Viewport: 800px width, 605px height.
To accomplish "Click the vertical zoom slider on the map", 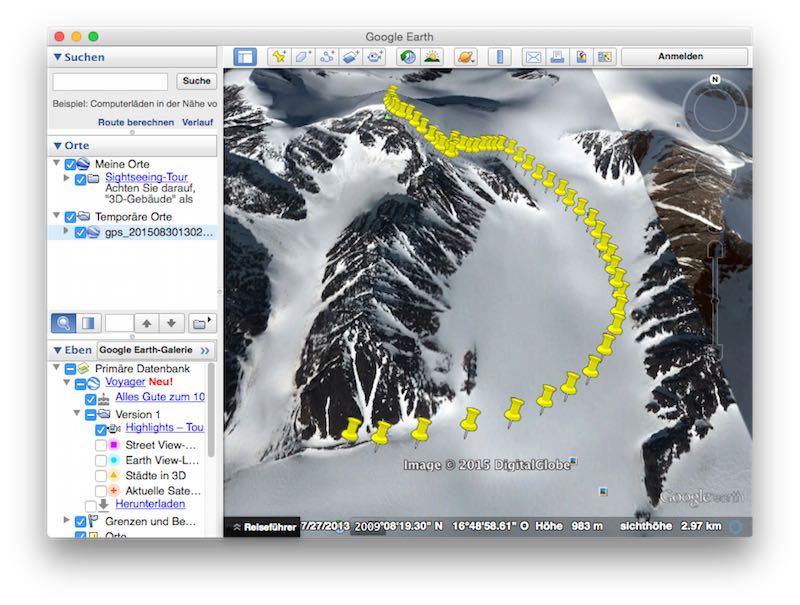I will (715, 299).
